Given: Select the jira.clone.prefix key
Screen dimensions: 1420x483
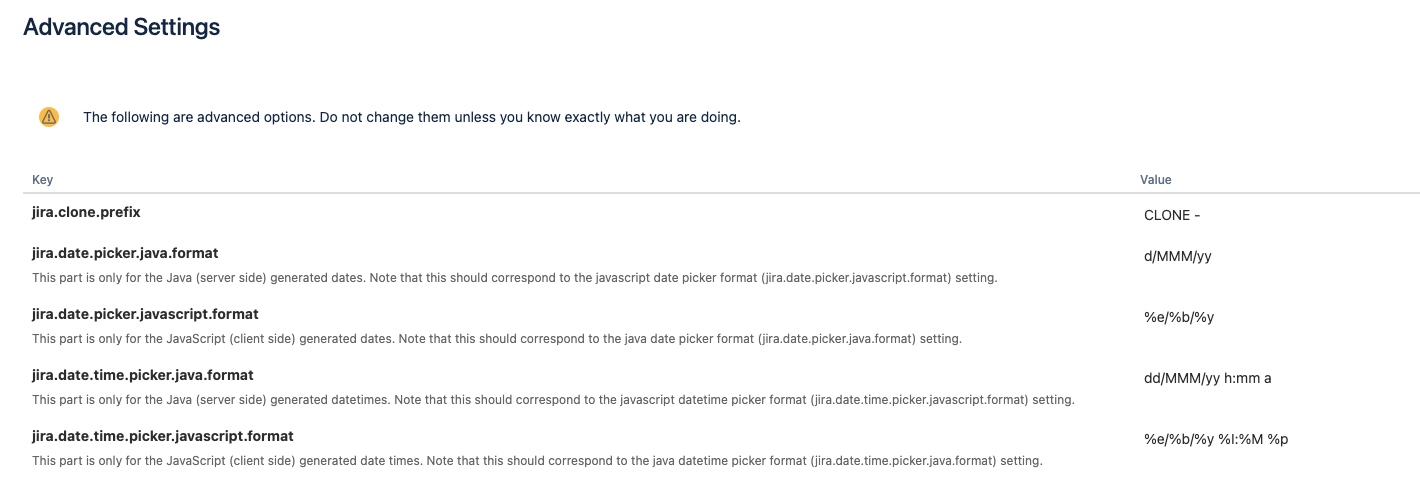Looking at the screenshot, I should (86, 212).
